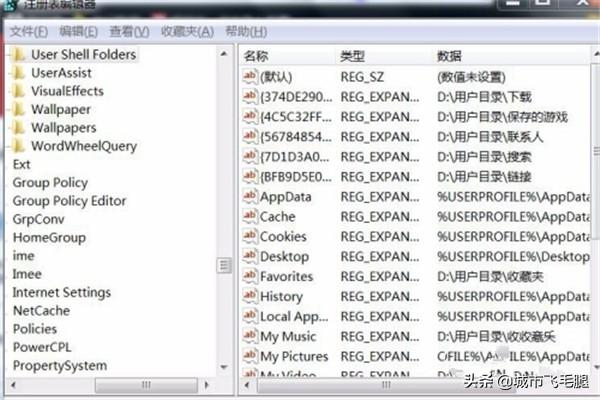This screenshot has width=600, height=400.
Task: Click the Wallpapers folder icon
Action: pyautogui.click(x=18, y=127)
